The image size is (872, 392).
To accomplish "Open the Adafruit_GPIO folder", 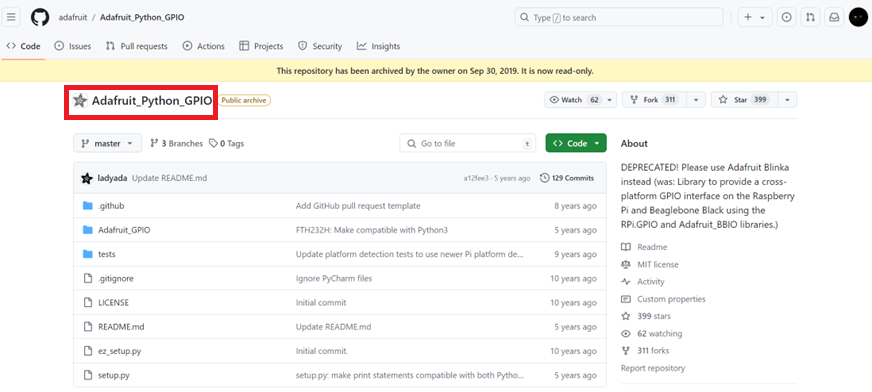I will [x=124, y=230].
